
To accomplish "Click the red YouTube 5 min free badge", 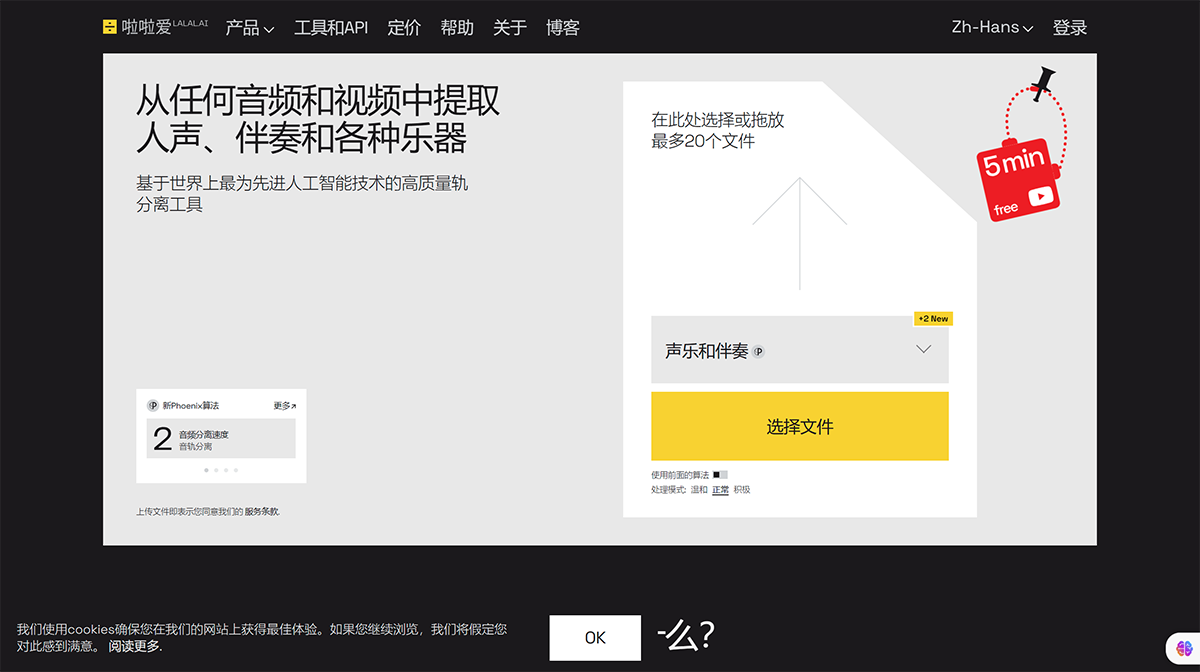I will (1016, 182).
